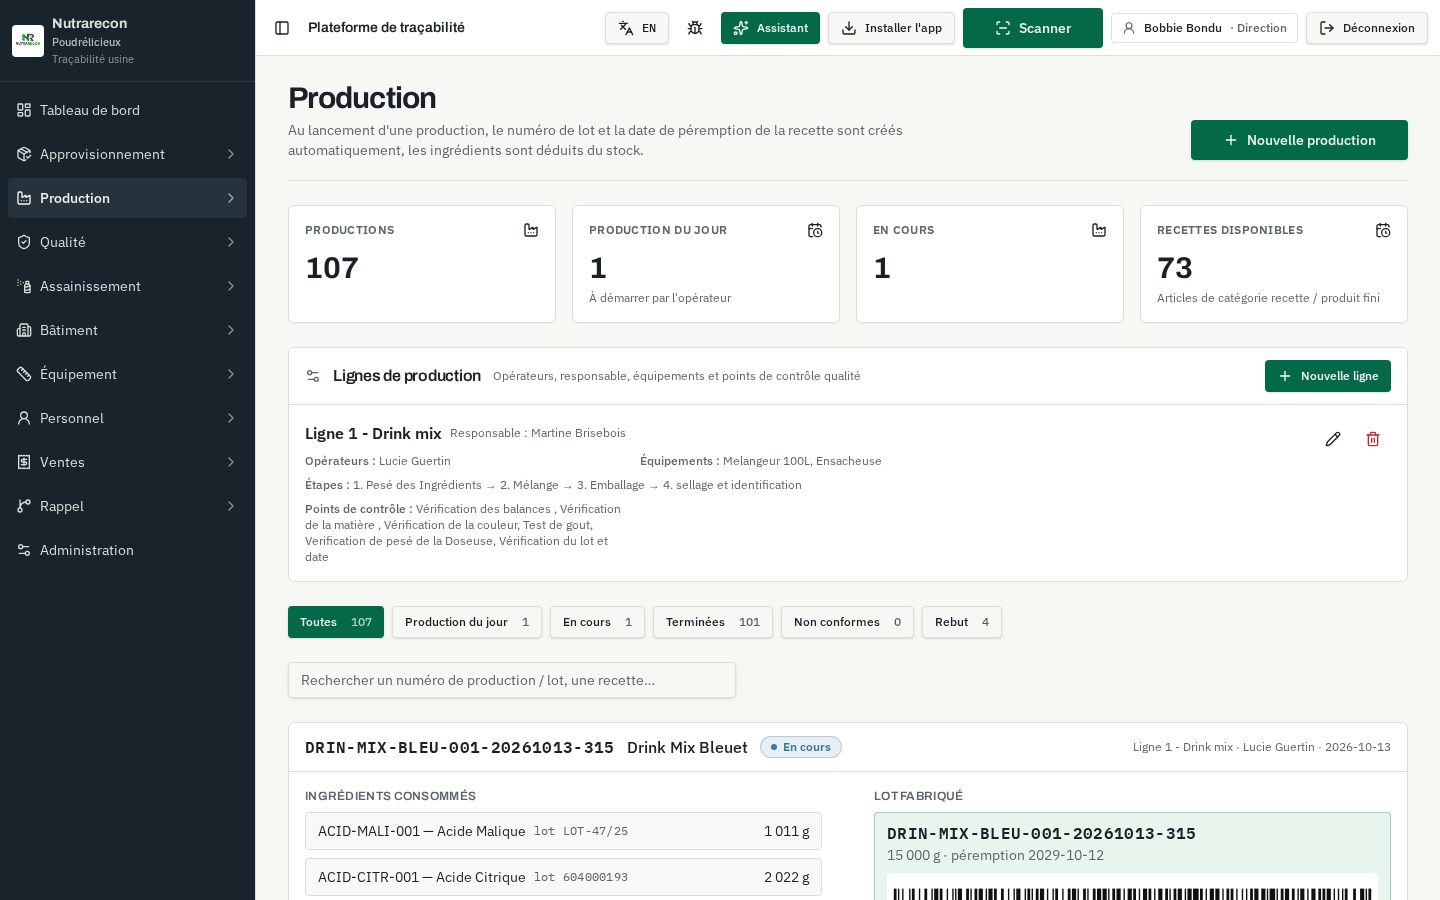Filter Non conformes productions

coord(847,622)
